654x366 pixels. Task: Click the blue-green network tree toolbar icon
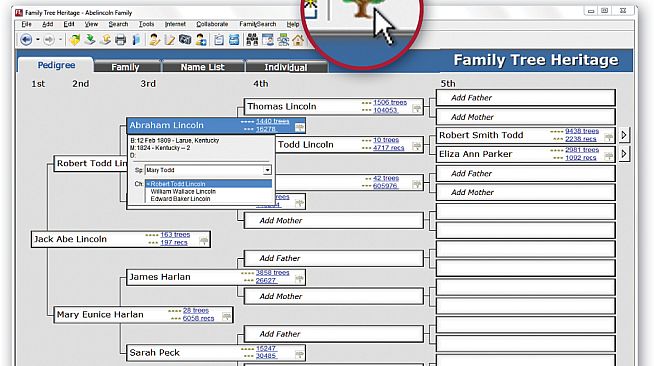[x=283, y=40]
